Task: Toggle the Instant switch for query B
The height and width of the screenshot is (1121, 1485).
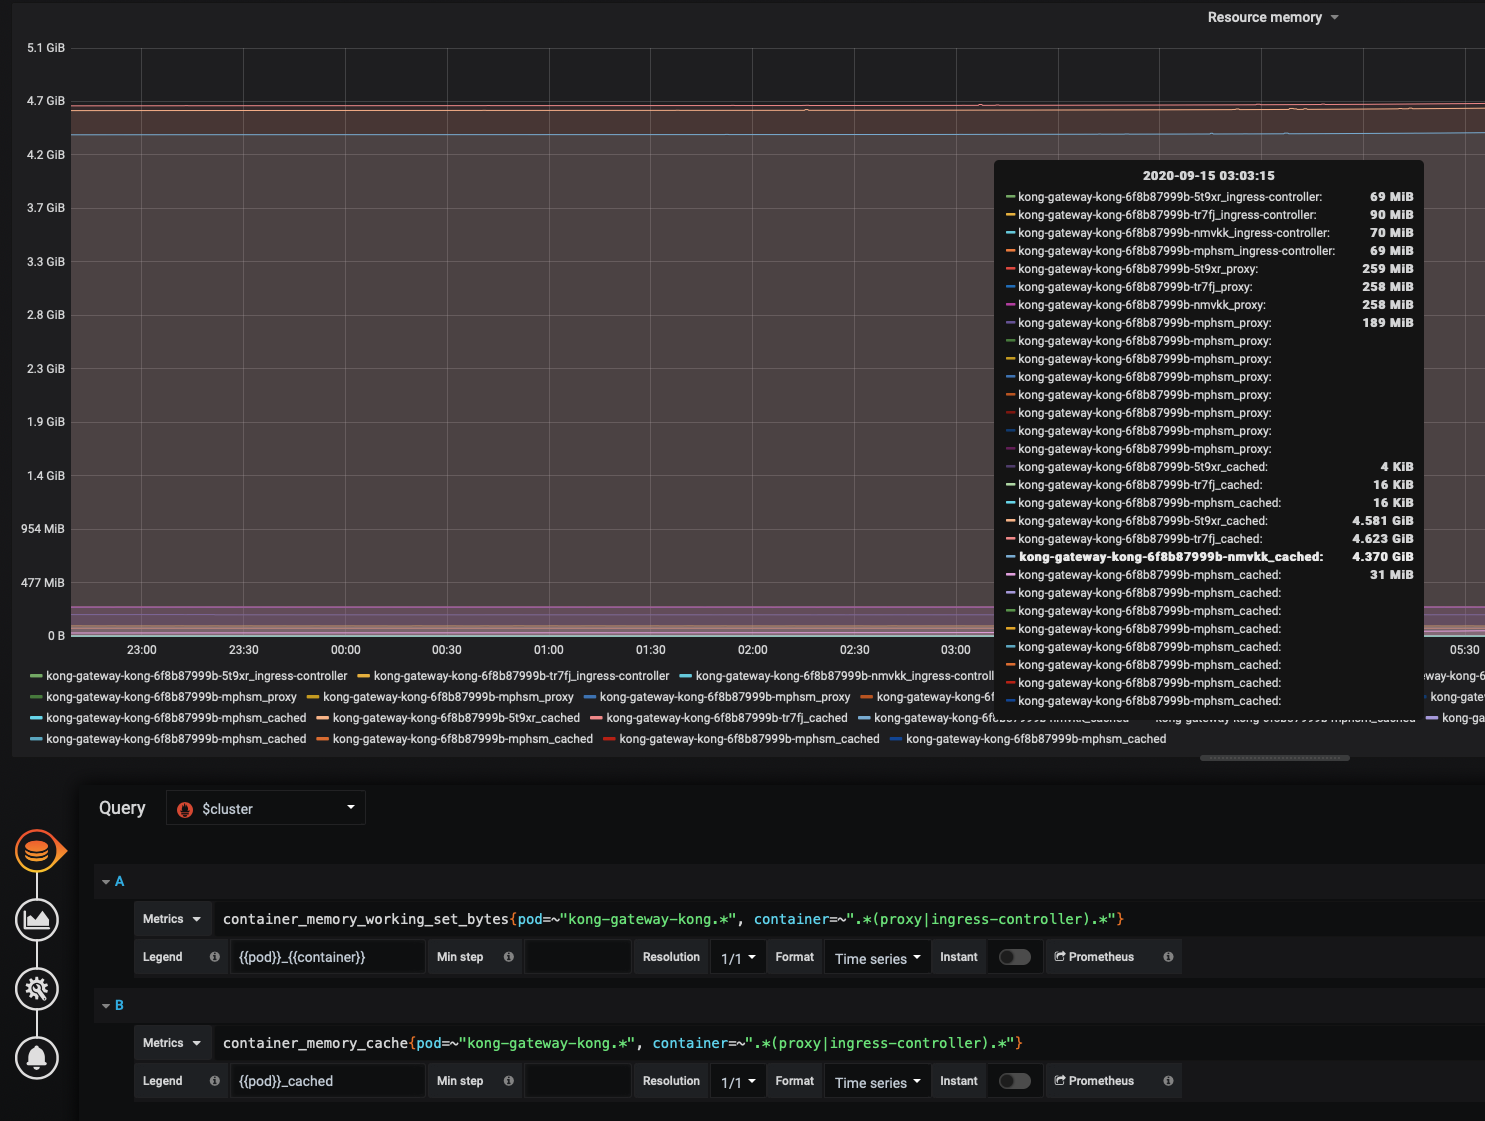Action: pyautogui.click(x=1014, y=1081)
